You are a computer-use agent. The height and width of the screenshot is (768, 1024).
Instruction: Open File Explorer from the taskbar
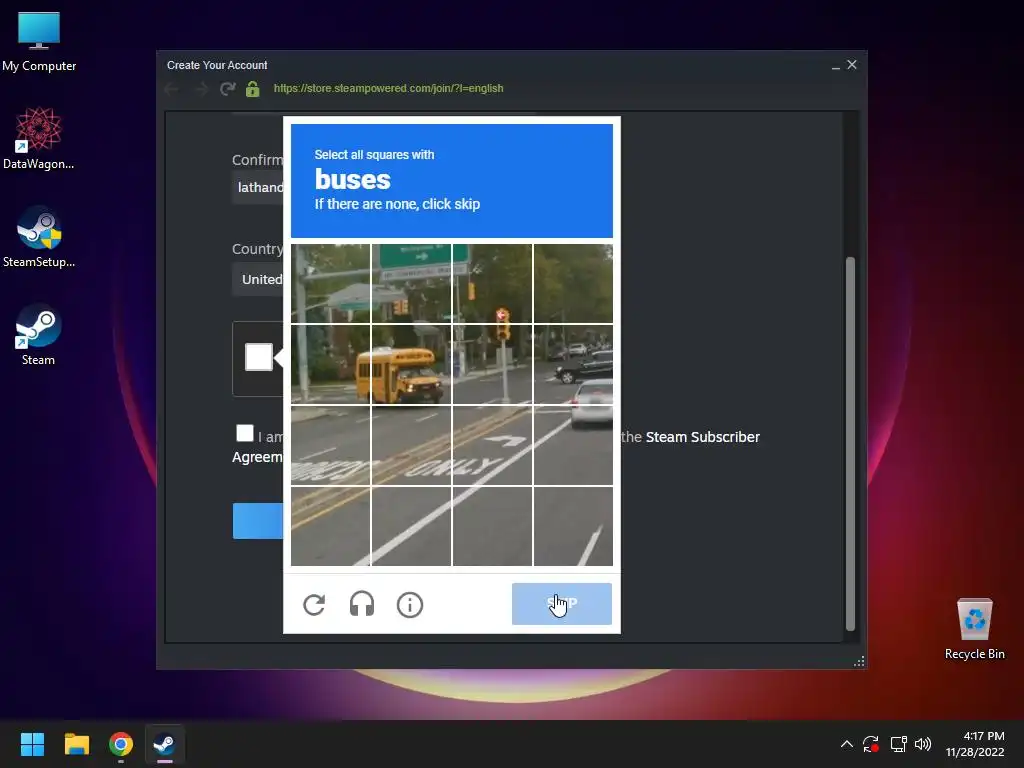[76, 744]
